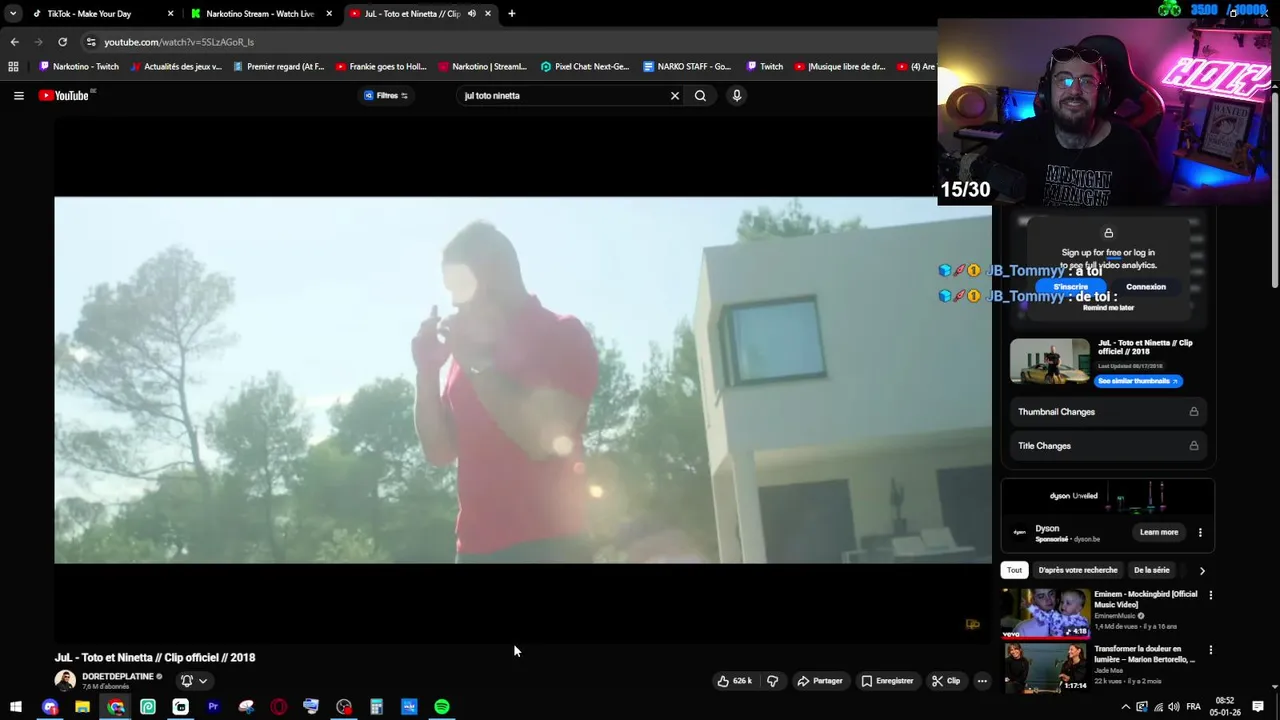Click Learn more on Dyson ad

(x=1159, y=532)
